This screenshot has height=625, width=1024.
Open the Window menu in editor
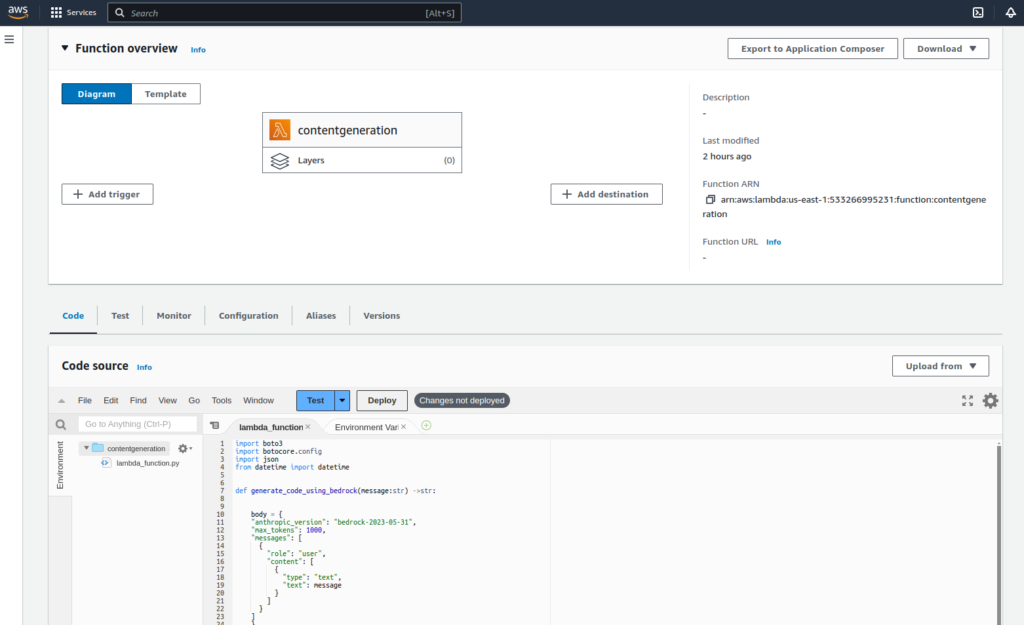coord(259,400)
